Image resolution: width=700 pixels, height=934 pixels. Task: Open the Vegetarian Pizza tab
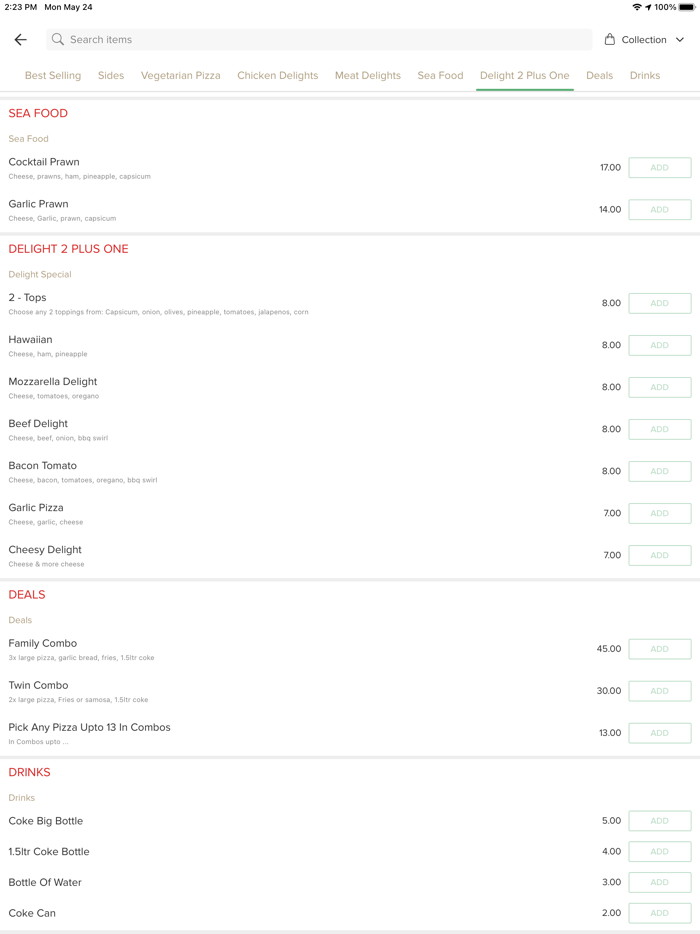pos(181,75)
